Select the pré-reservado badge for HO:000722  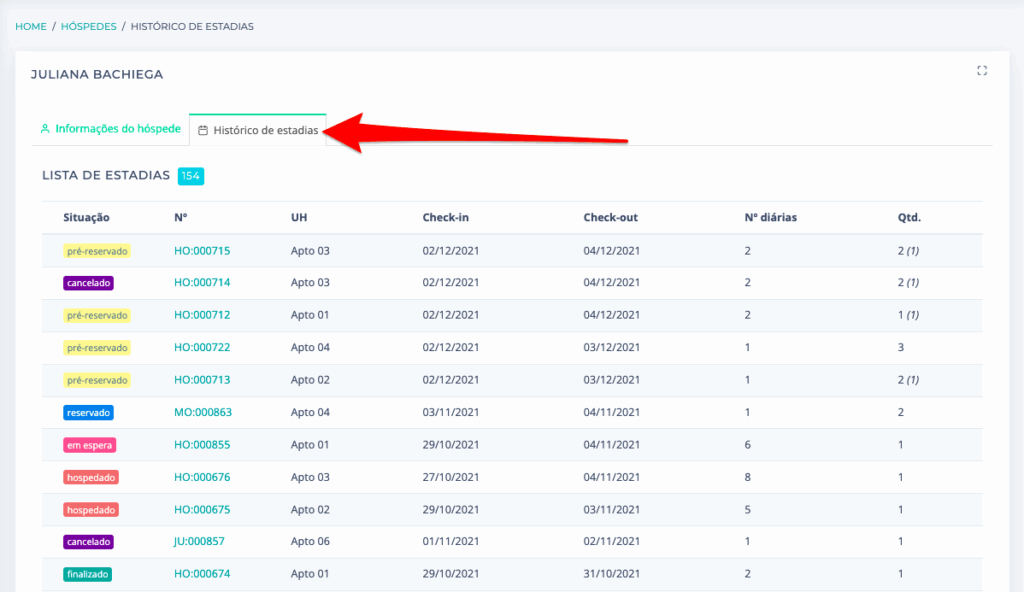pos(97,348)
